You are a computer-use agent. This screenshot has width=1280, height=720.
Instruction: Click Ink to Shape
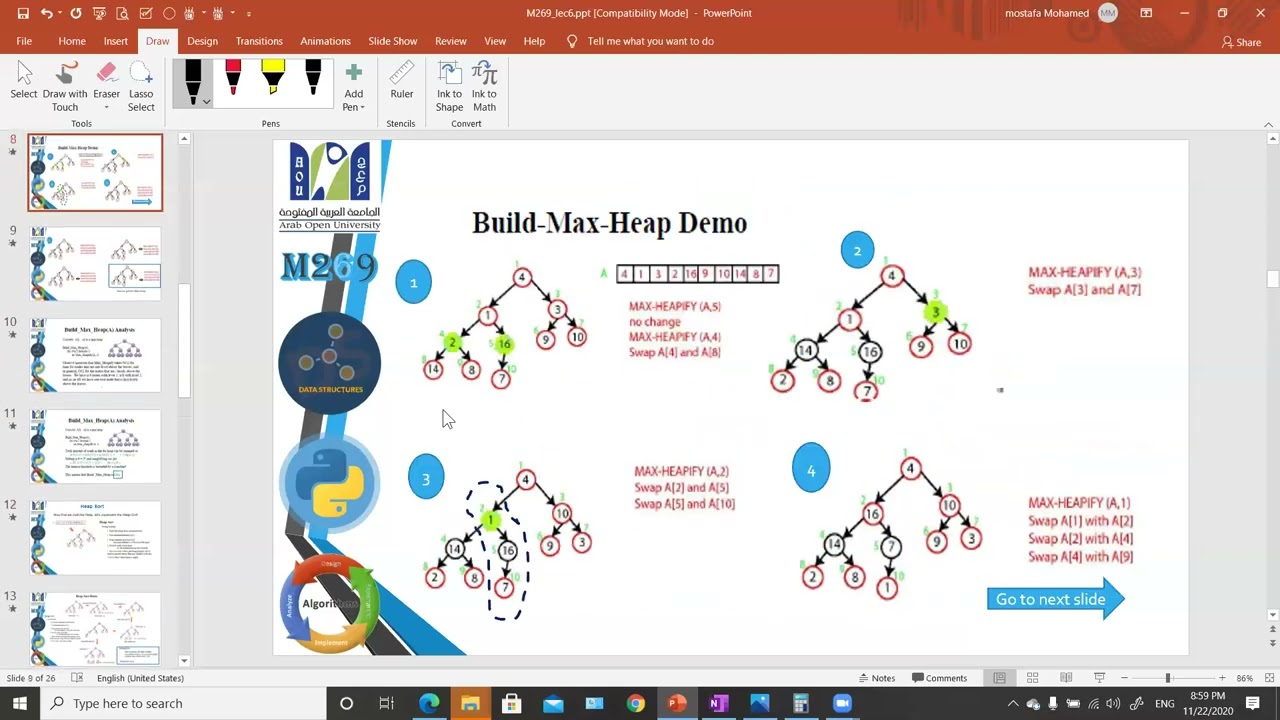[449, 87]
